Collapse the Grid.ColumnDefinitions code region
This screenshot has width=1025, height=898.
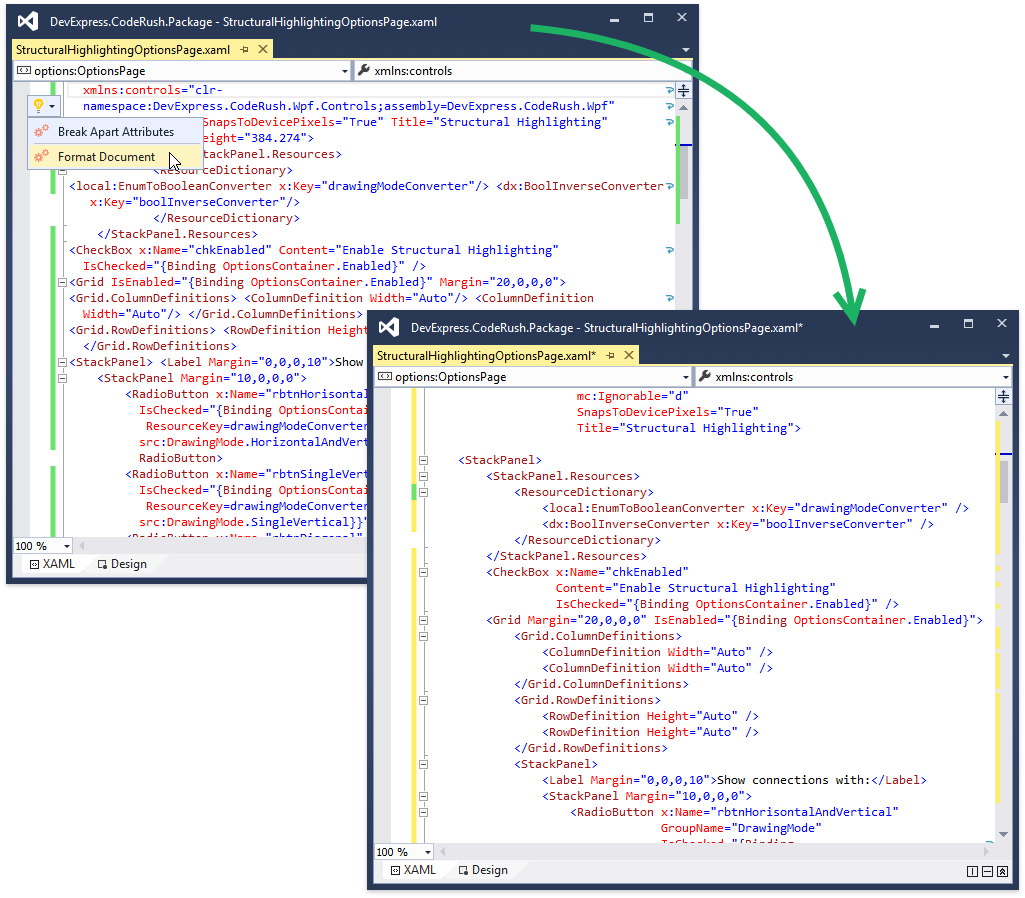[x=424, y=635]
